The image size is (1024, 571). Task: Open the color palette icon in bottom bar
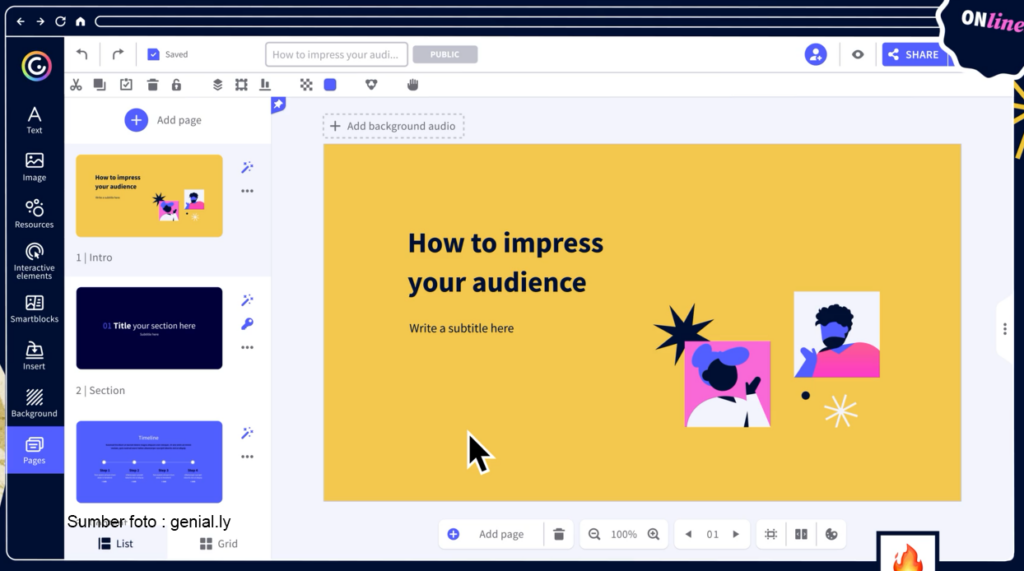click(831, 534)
